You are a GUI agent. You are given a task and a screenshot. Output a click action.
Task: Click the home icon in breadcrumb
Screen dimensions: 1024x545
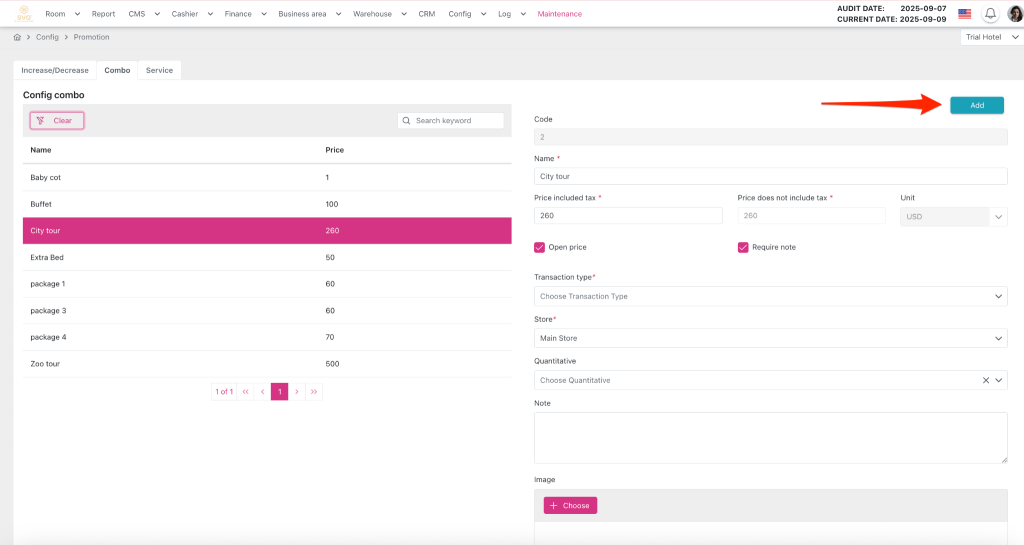pyautogui.click(x=17, y=37)
